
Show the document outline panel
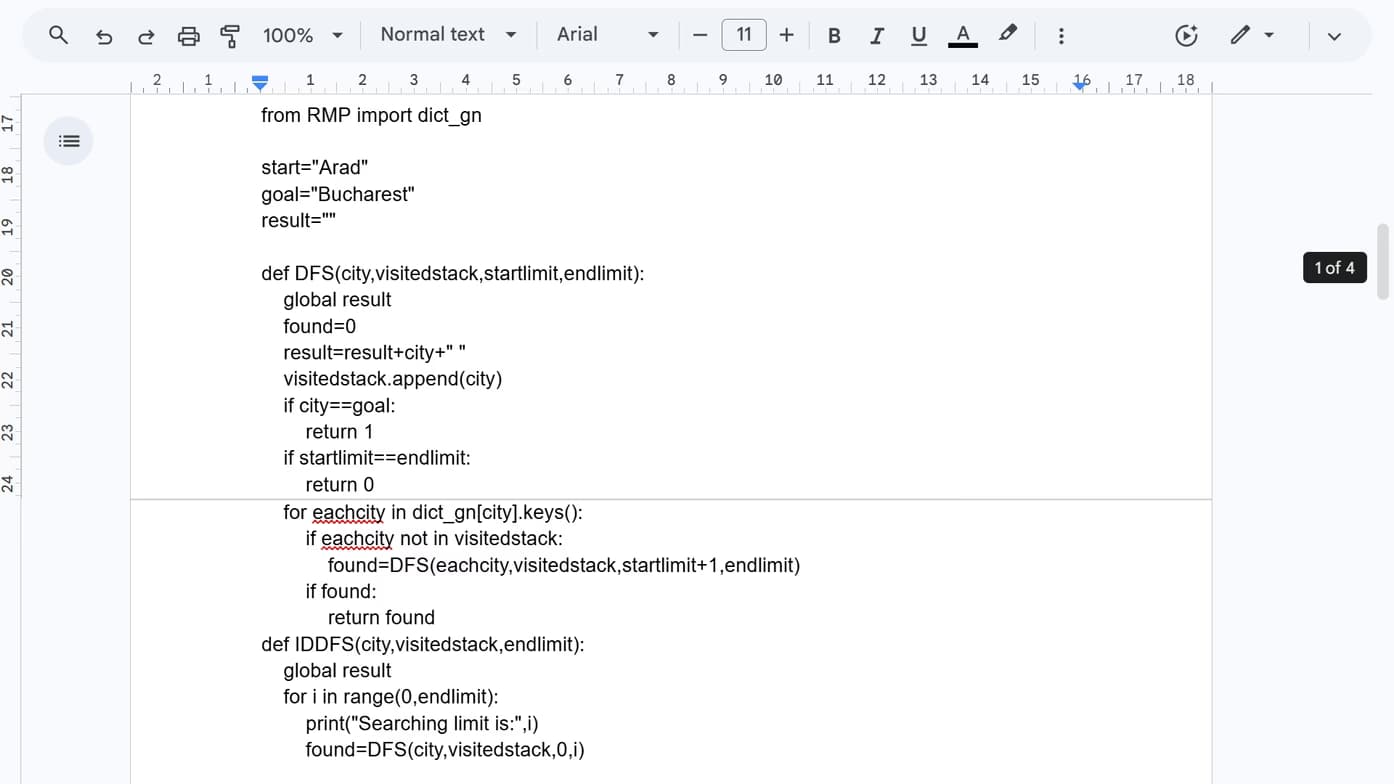click(x=69, y=141)
